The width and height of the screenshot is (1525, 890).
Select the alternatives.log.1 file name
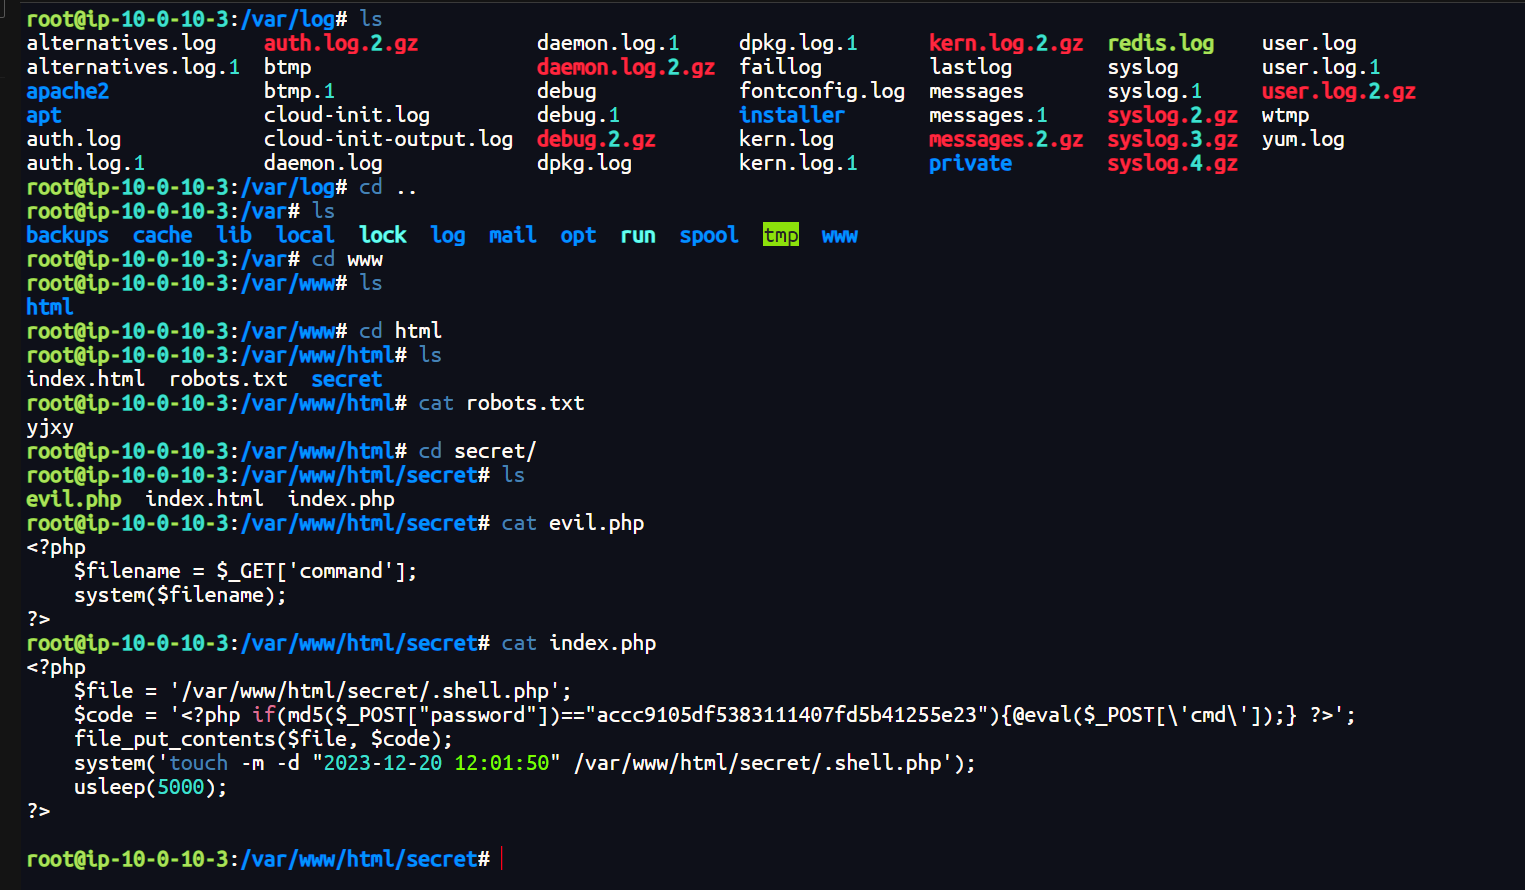[x=133, y=67]
